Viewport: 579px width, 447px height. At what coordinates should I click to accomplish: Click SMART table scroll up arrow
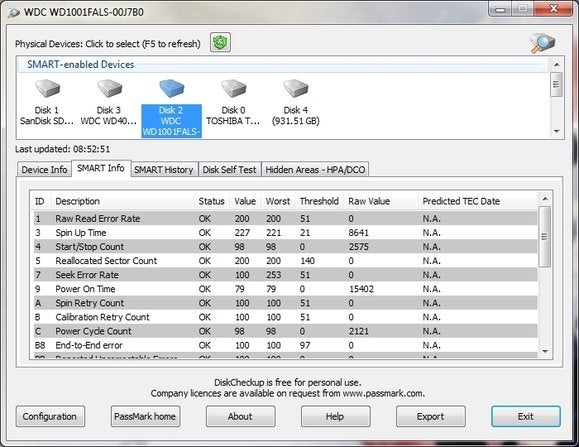[x=545, y=199]
